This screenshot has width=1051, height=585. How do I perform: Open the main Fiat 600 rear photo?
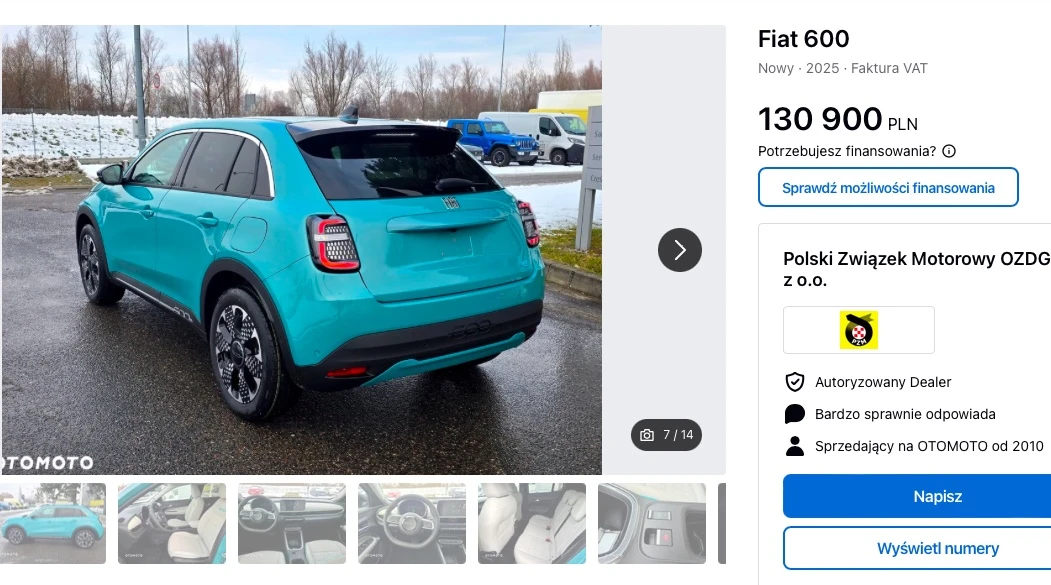tap(301, 250)
